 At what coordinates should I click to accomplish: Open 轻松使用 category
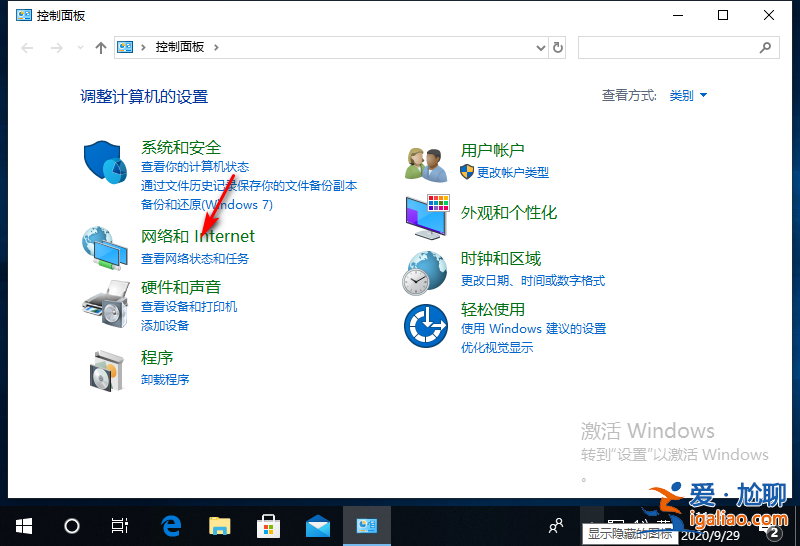492,310
